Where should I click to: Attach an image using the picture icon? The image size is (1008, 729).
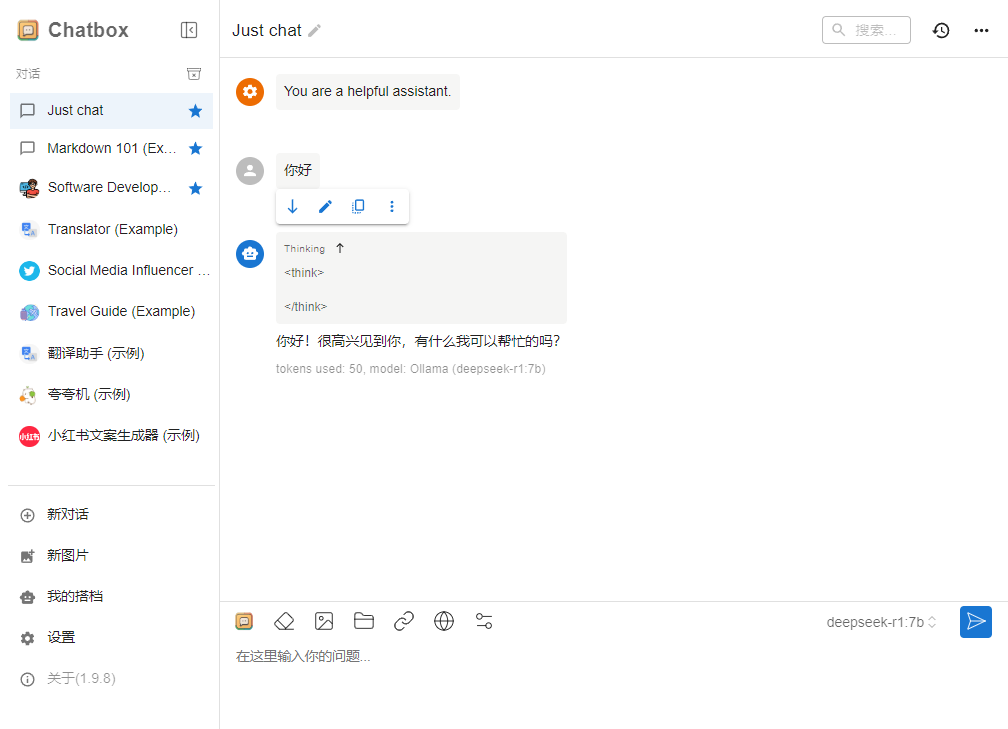point(324,621)
